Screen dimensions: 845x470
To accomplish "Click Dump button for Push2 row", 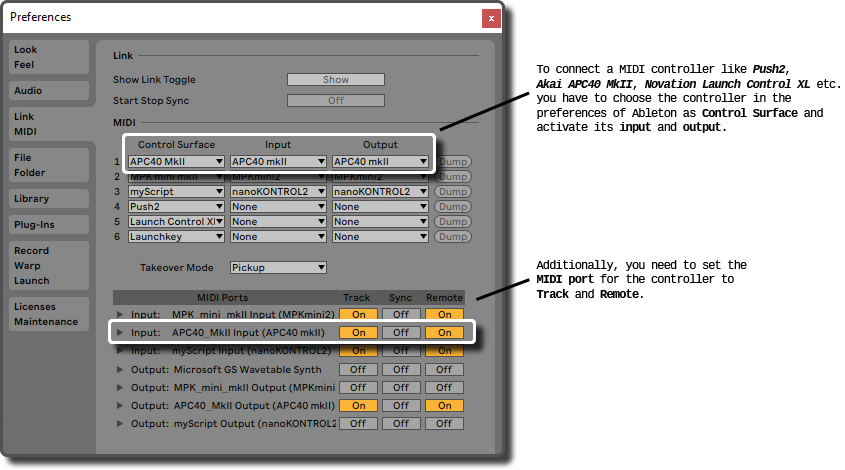I will point(453,206).
